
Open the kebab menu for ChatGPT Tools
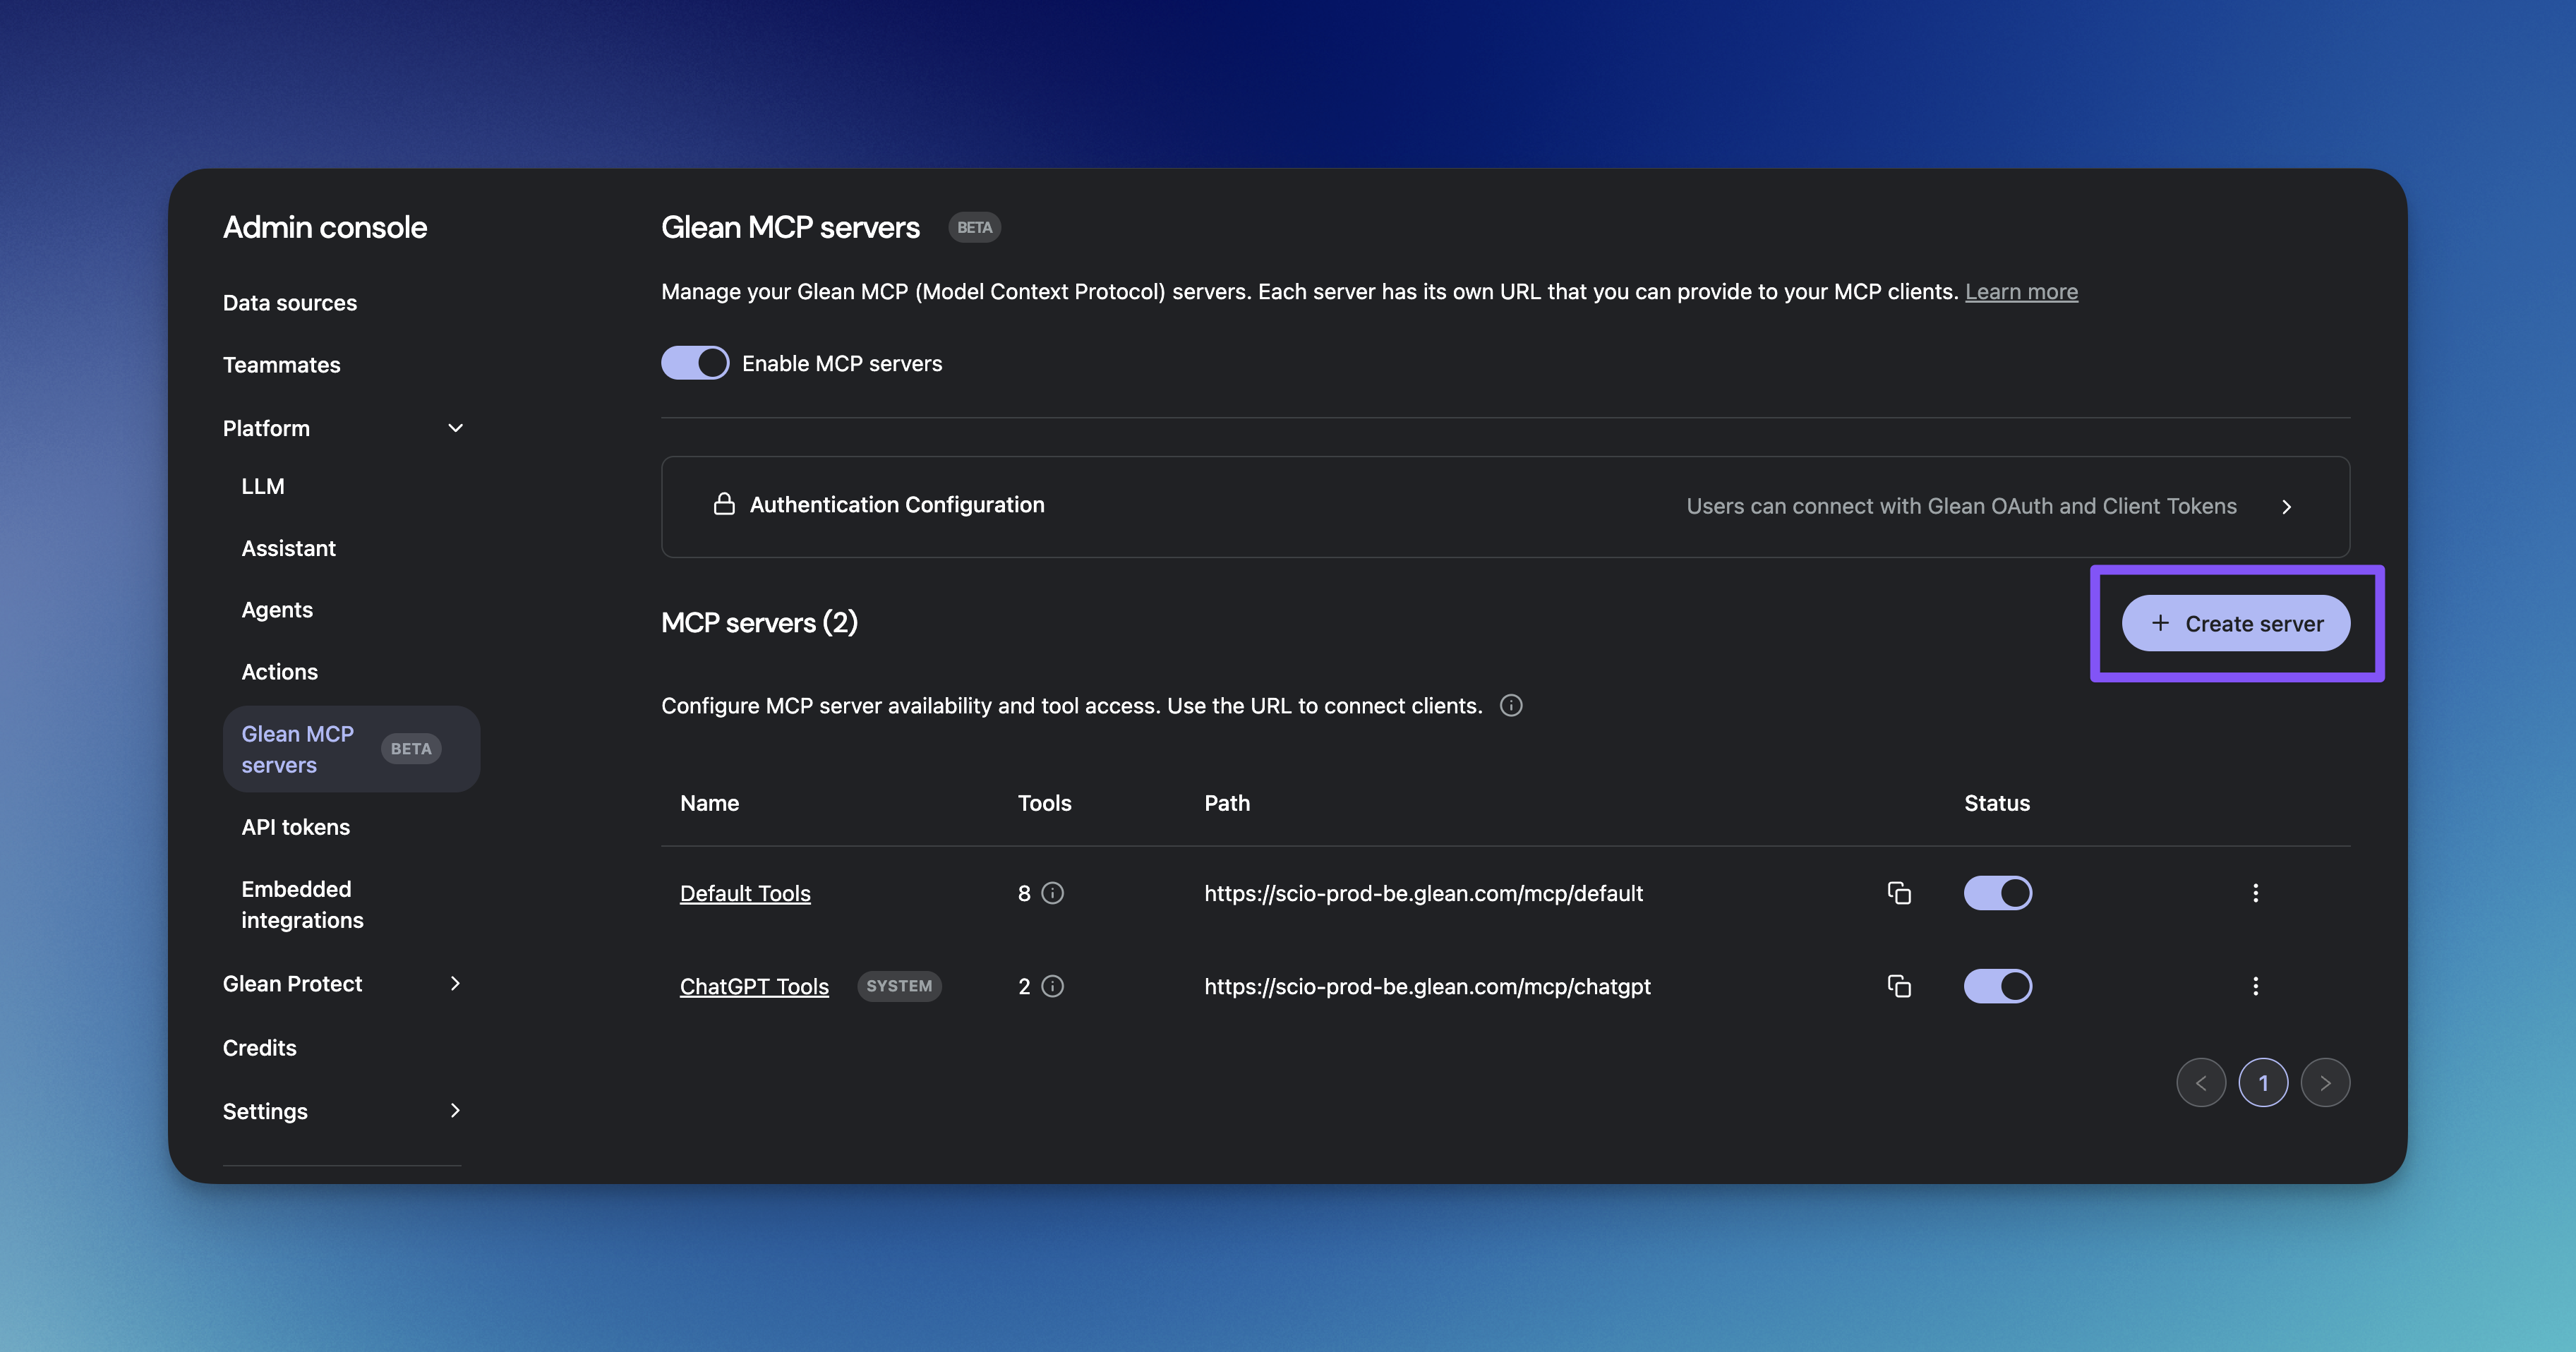pyautogui.click(x=2256, y=986)
